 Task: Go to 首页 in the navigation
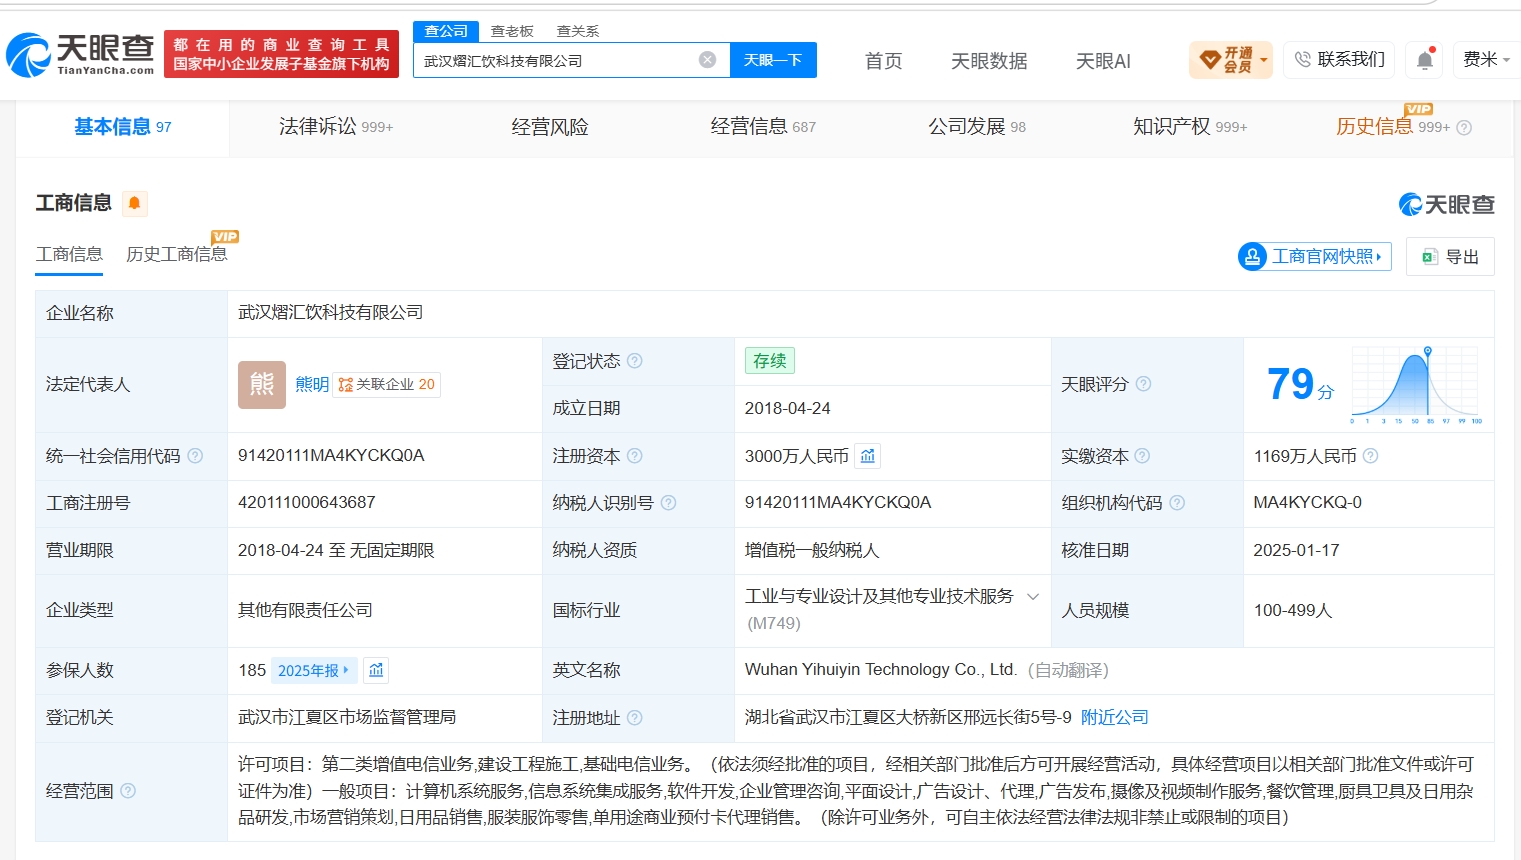[883, 61]
